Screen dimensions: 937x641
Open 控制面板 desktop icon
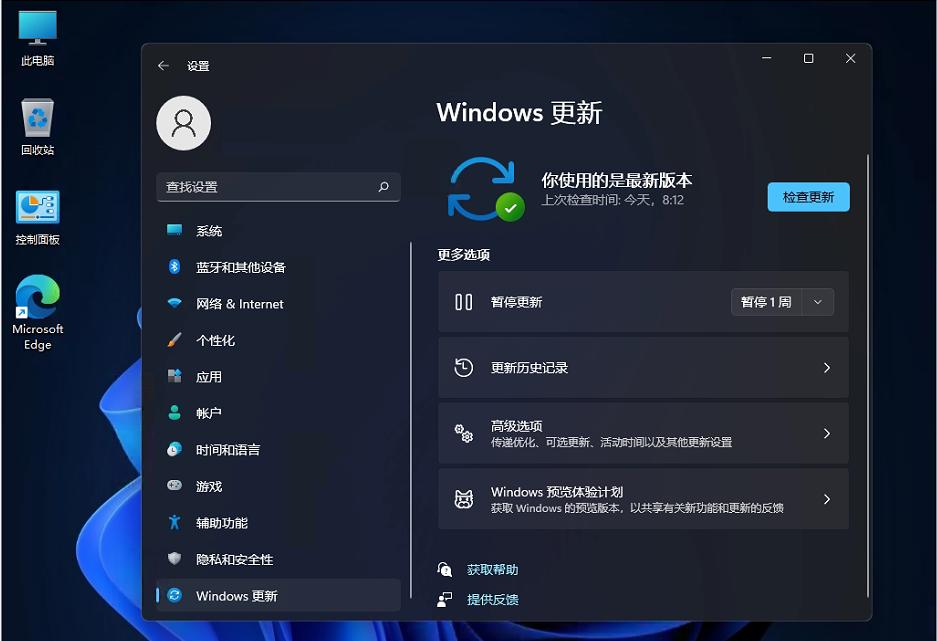[x=37, y=217]
